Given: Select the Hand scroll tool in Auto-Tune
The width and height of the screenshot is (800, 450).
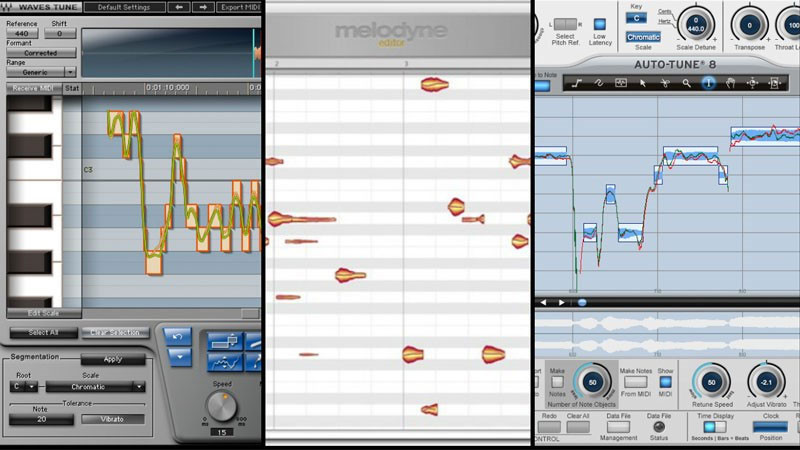Looking at the screenshot, I should tap(730, 83).
